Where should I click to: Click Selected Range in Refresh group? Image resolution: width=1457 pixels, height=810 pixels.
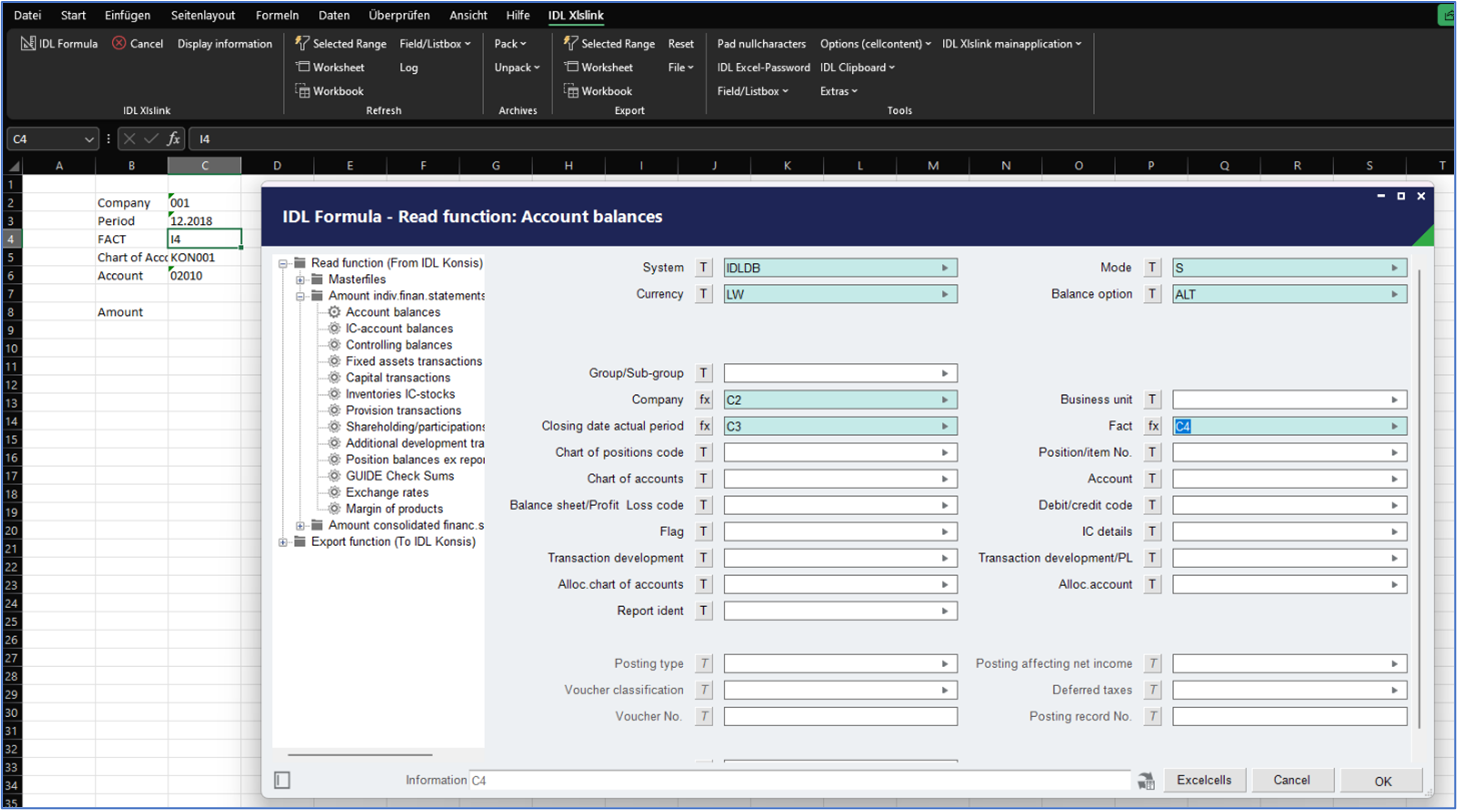(341, 44)
